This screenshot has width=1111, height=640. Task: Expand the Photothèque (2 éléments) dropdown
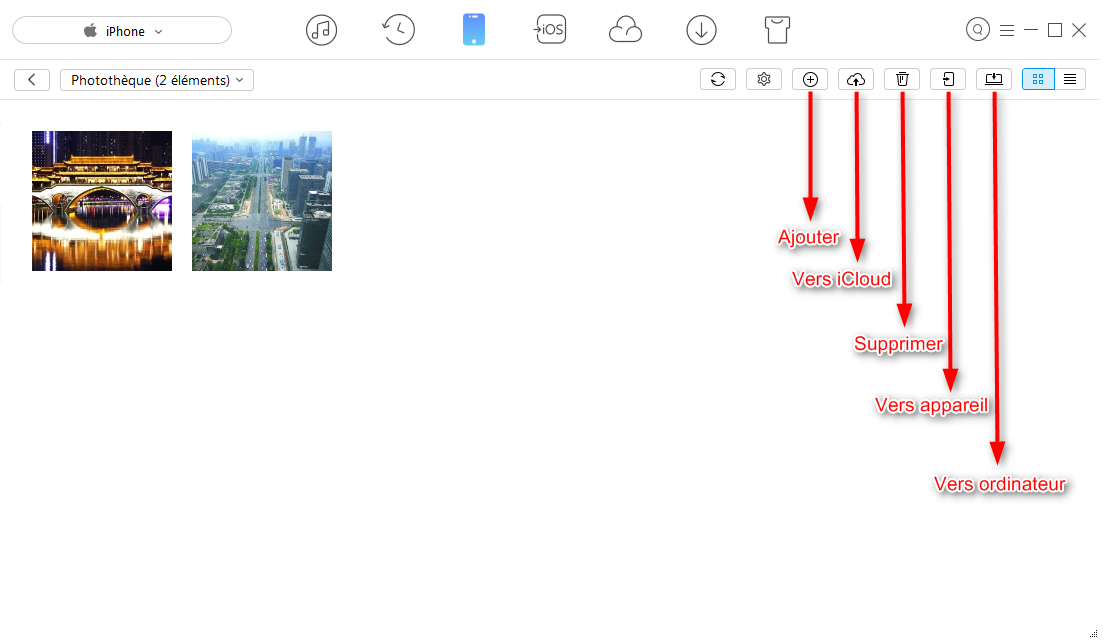click(157, 80)
